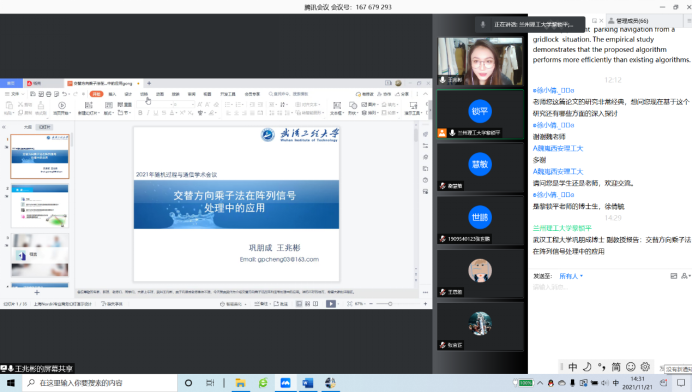Toggle Chinese/English mode in IME toolbar
The height and width of the screenshot is (392, 693).
573,367
